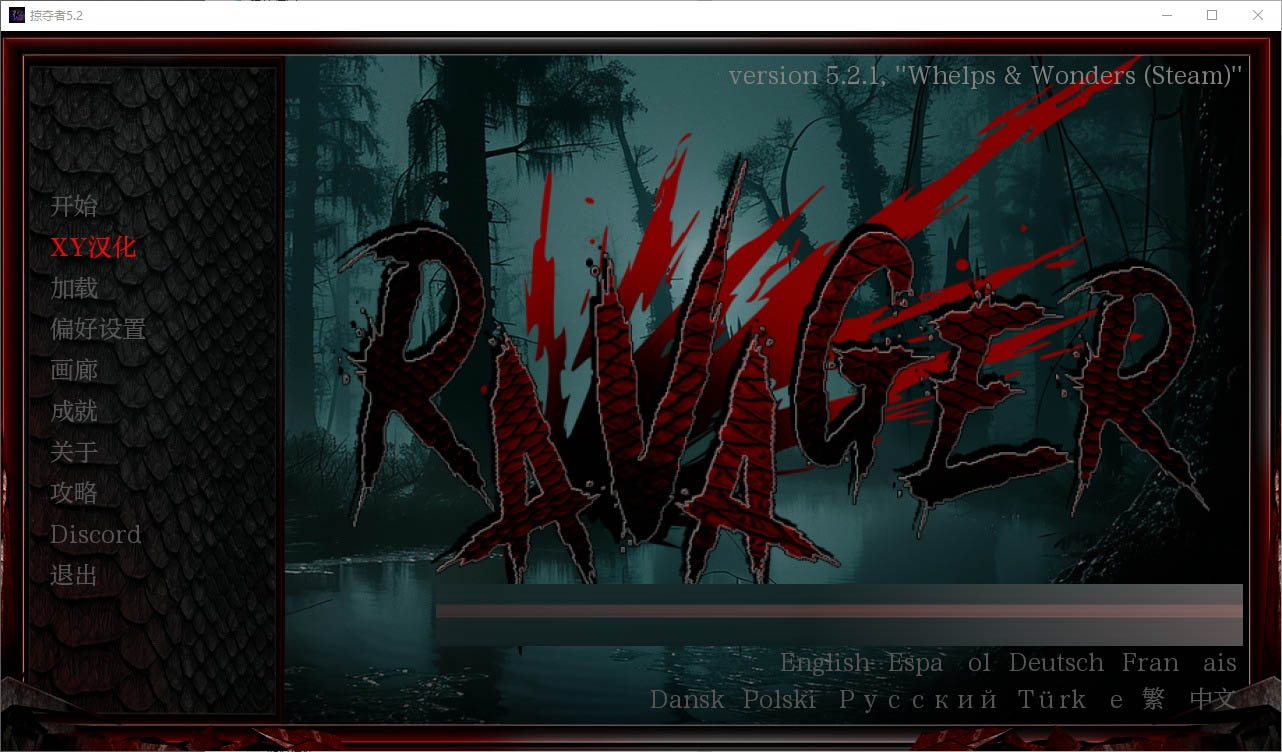Open the 加载 load game screen

coord(74,288)
